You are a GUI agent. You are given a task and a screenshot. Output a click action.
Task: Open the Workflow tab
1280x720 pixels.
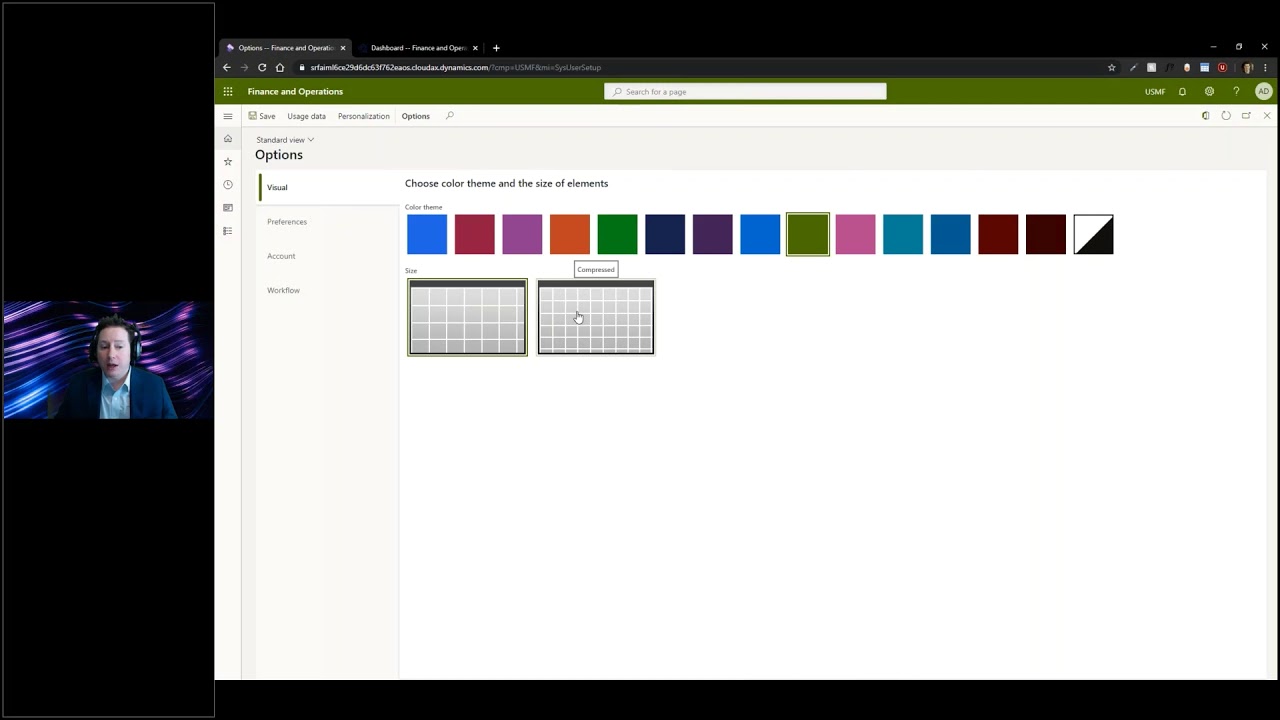coord(329,290)
